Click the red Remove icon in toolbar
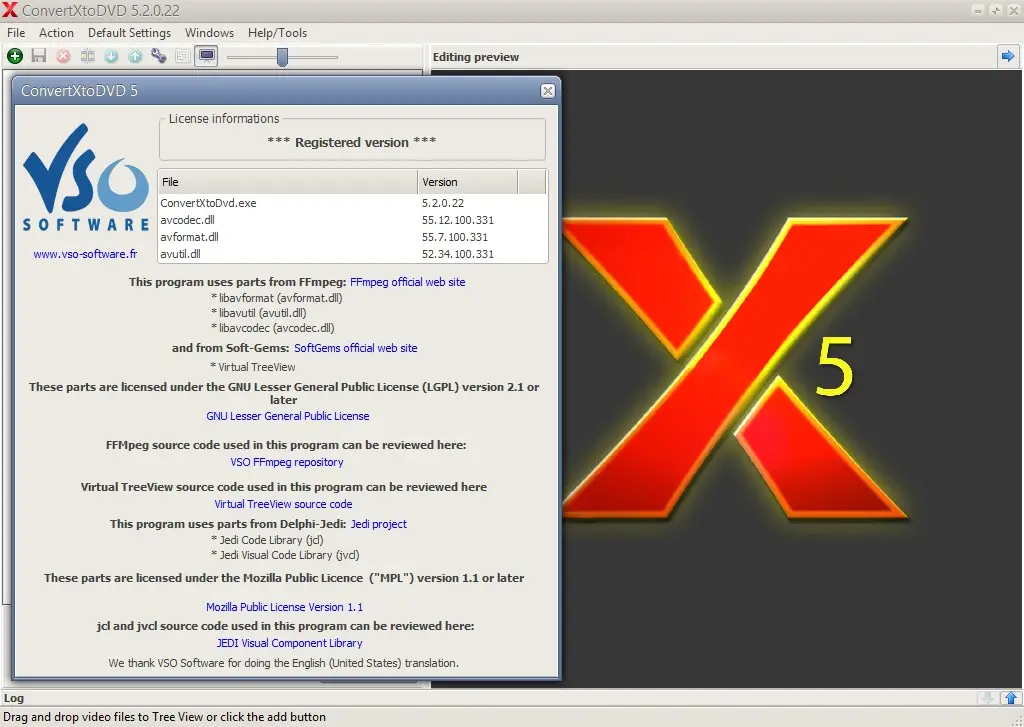 pos(63,56)
